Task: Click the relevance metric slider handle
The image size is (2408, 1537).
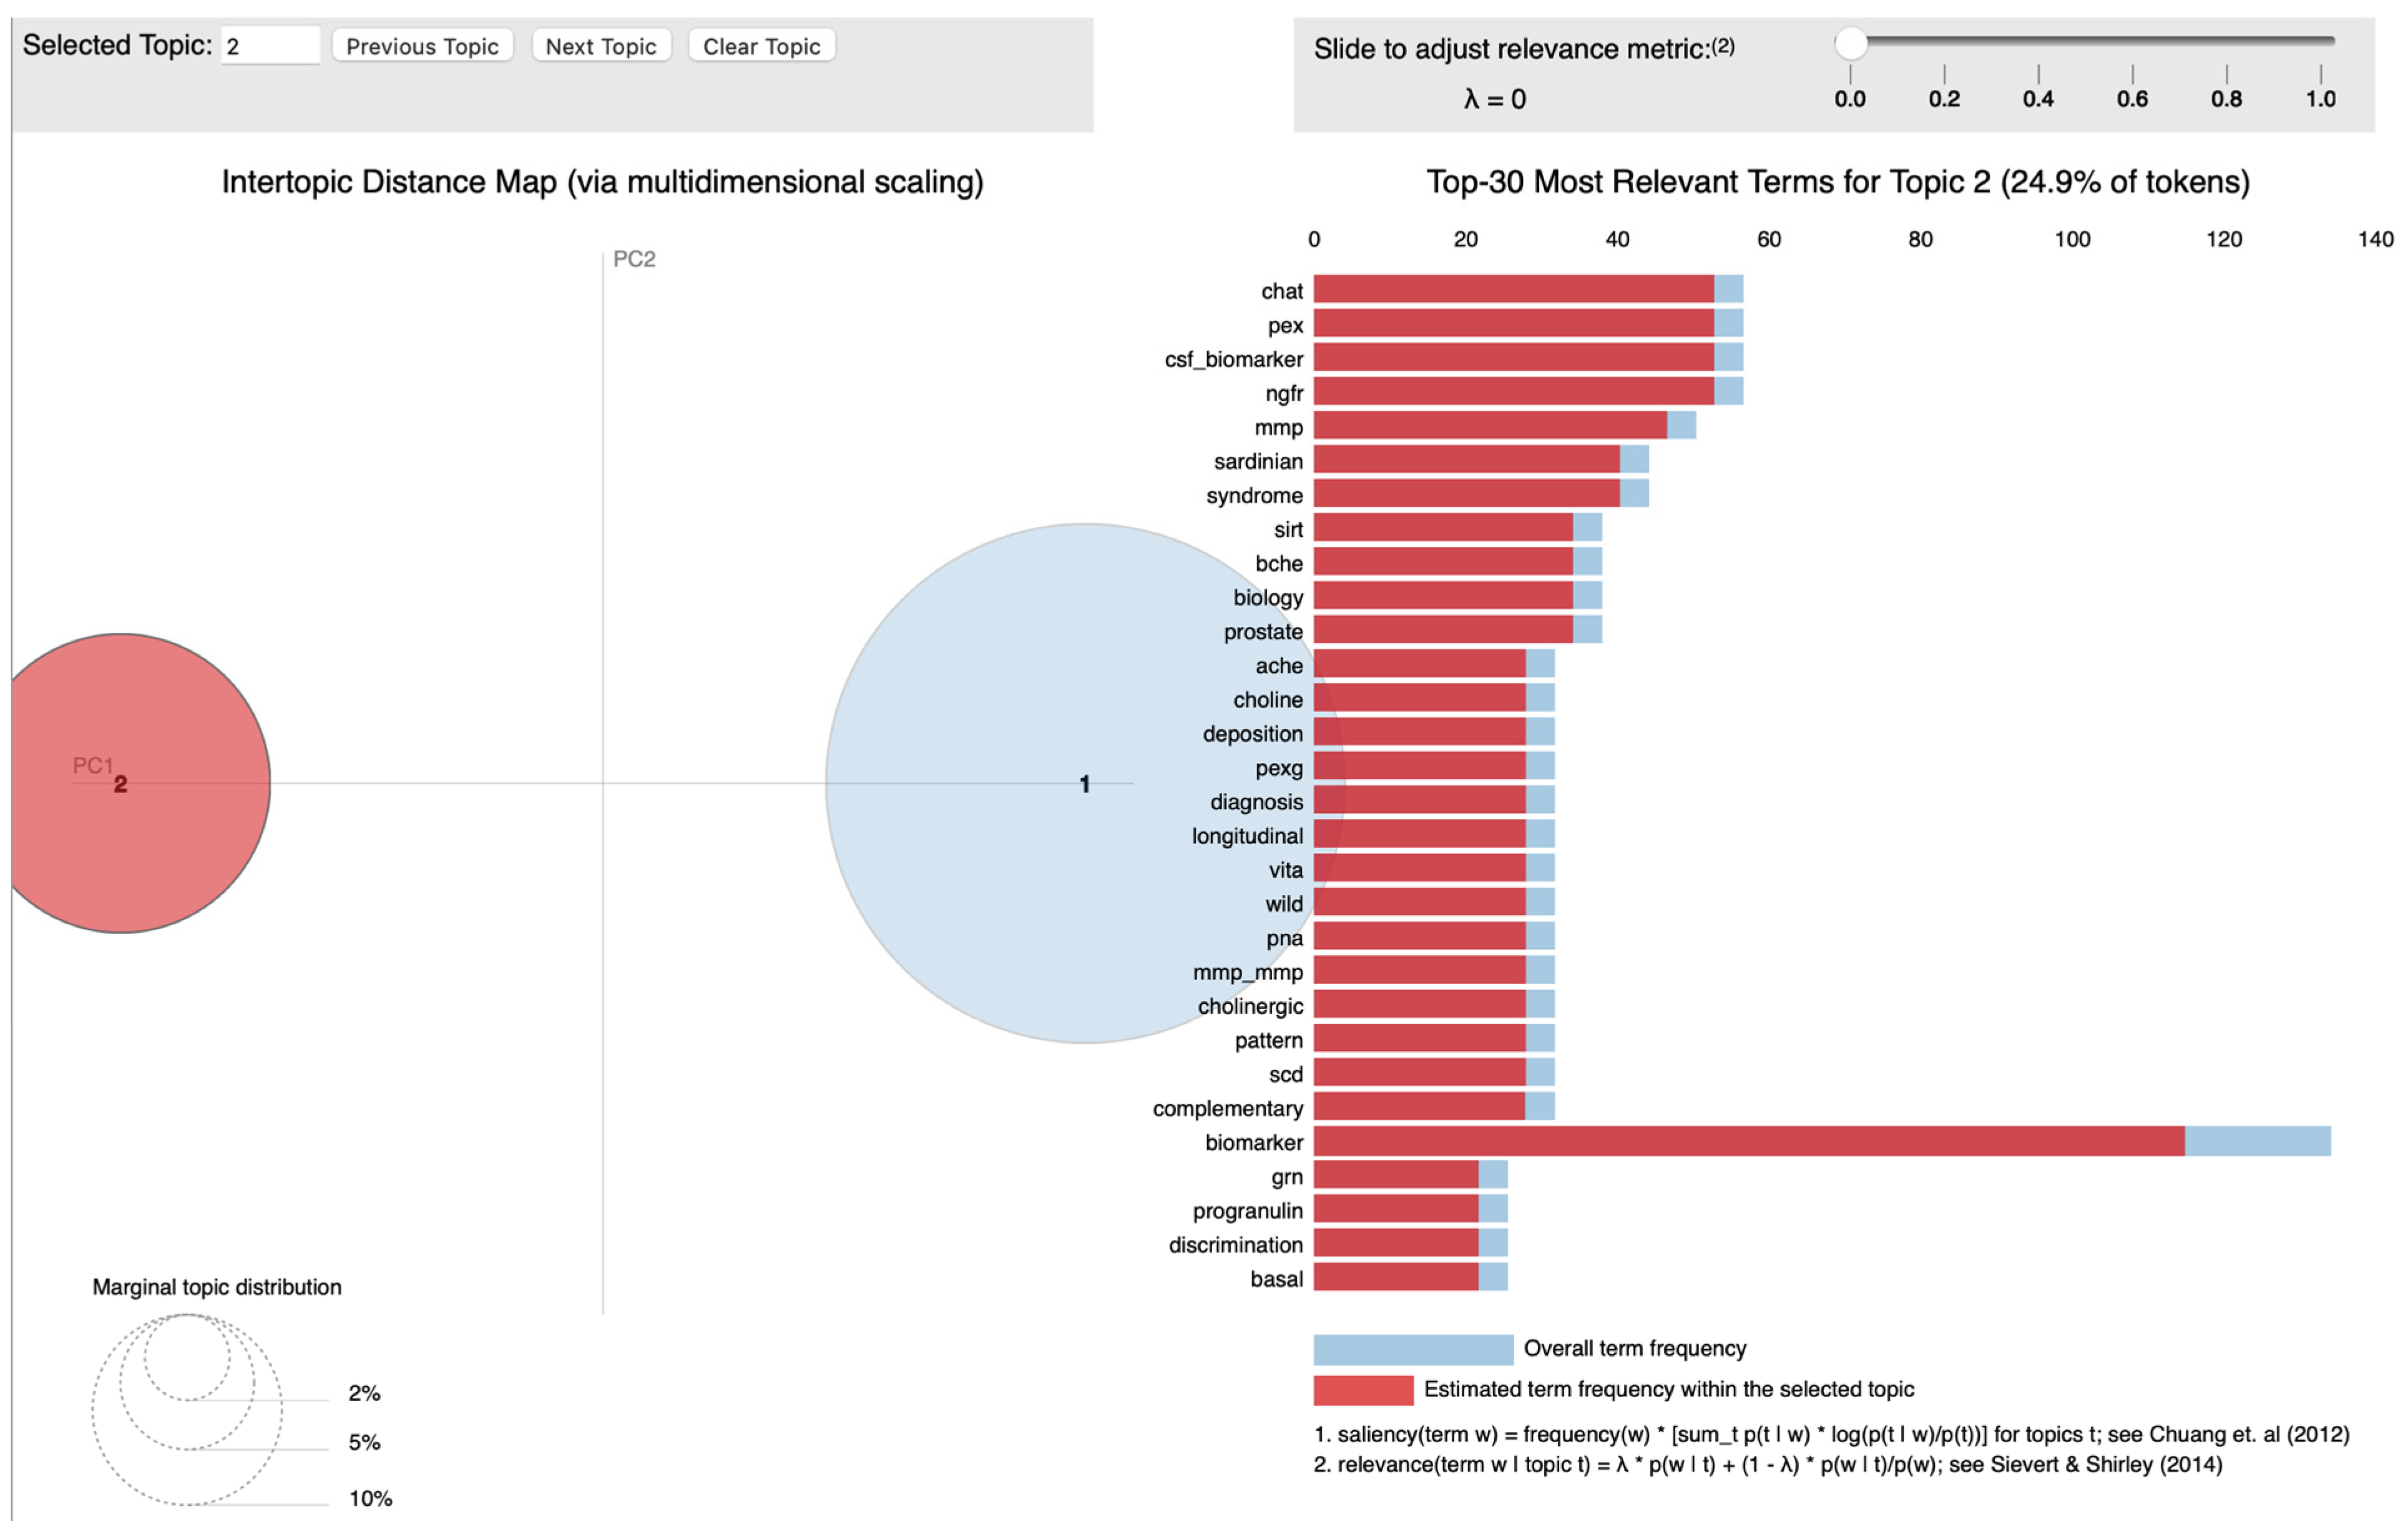Action: pyautogui.click(x=1851, y=43)
